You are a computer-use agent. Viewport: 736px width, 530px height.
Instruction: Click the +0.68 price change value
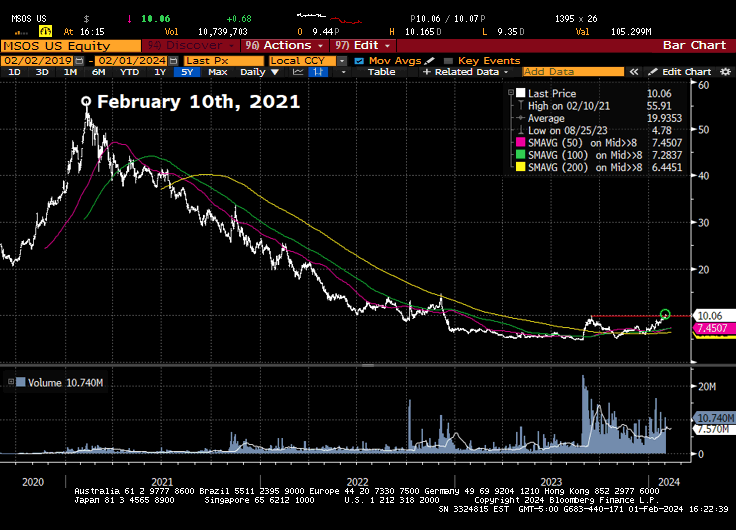pyautogui.click(x=239, y=19)
